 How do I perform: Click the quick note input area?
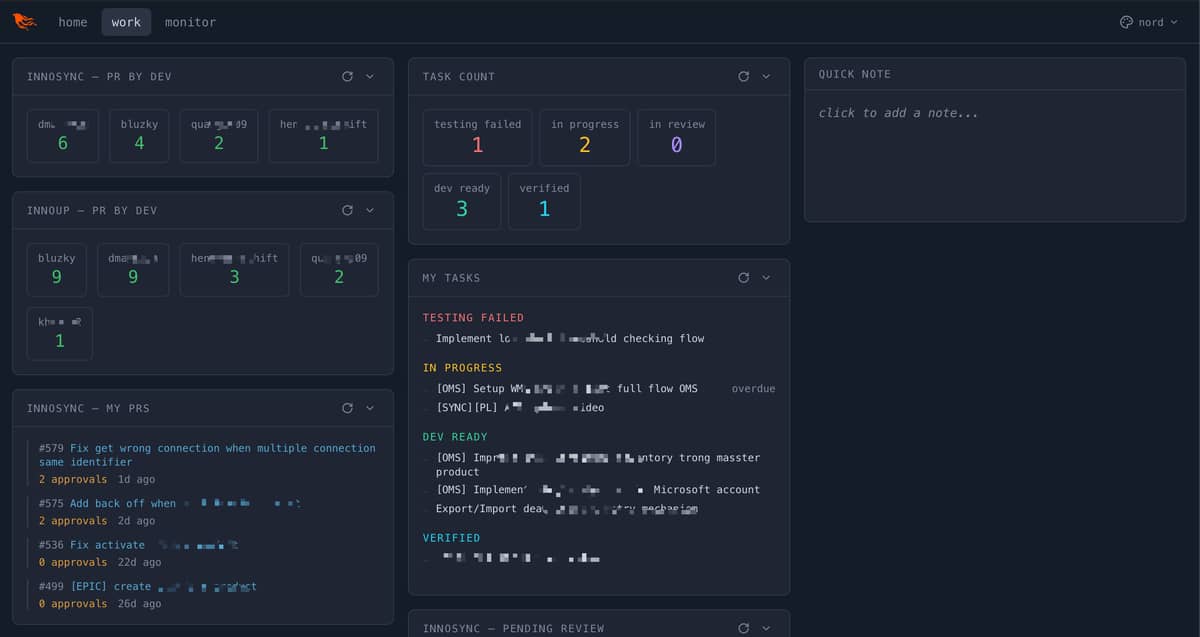click(994, 150)
